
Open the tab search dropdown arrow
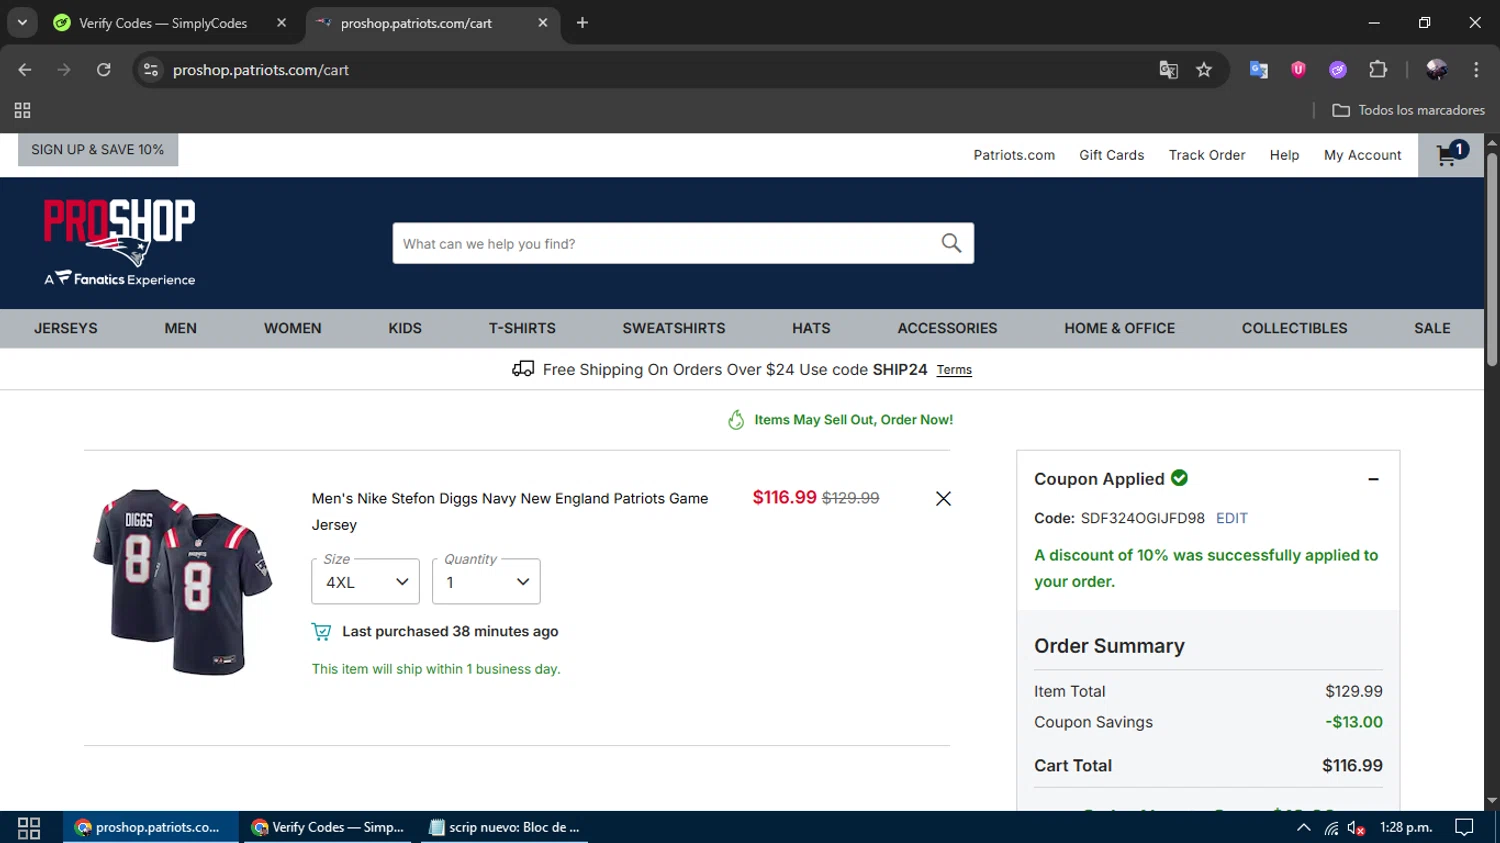click(22, 23)
